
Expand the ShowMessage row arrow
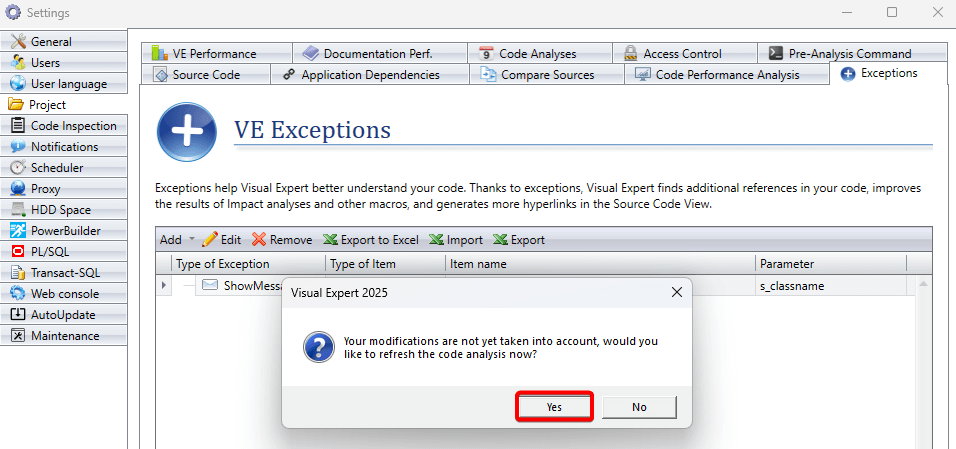(163, 285)
